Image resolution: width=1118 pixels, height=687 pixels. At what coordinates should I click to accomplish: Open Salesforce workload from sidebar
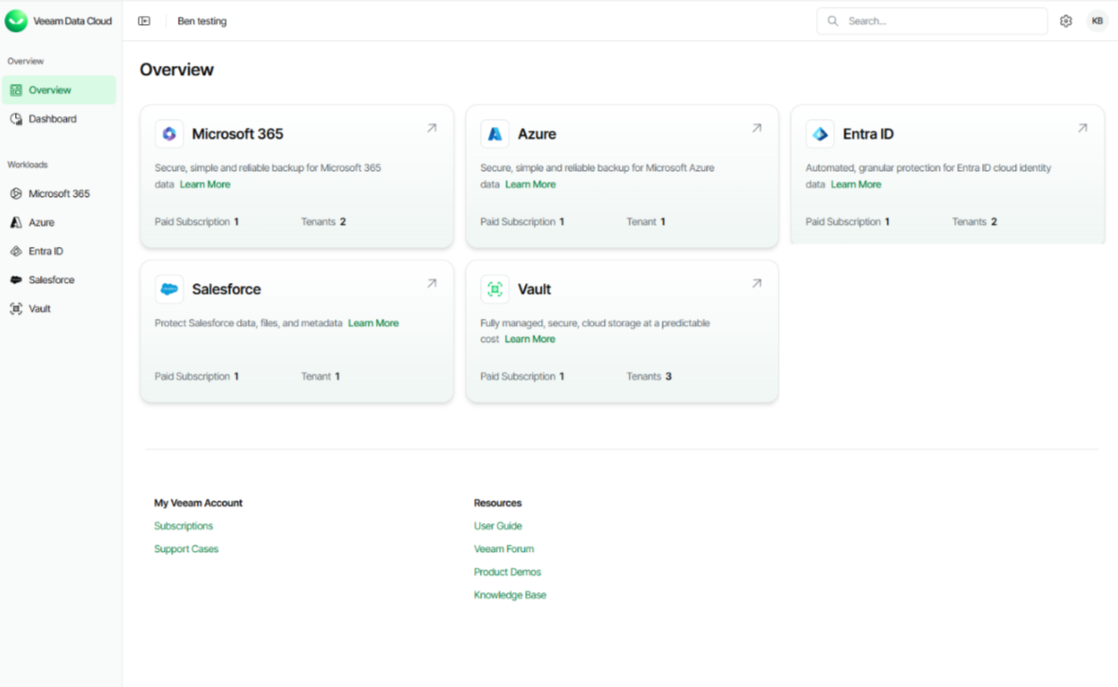click(x=51, y=280)
